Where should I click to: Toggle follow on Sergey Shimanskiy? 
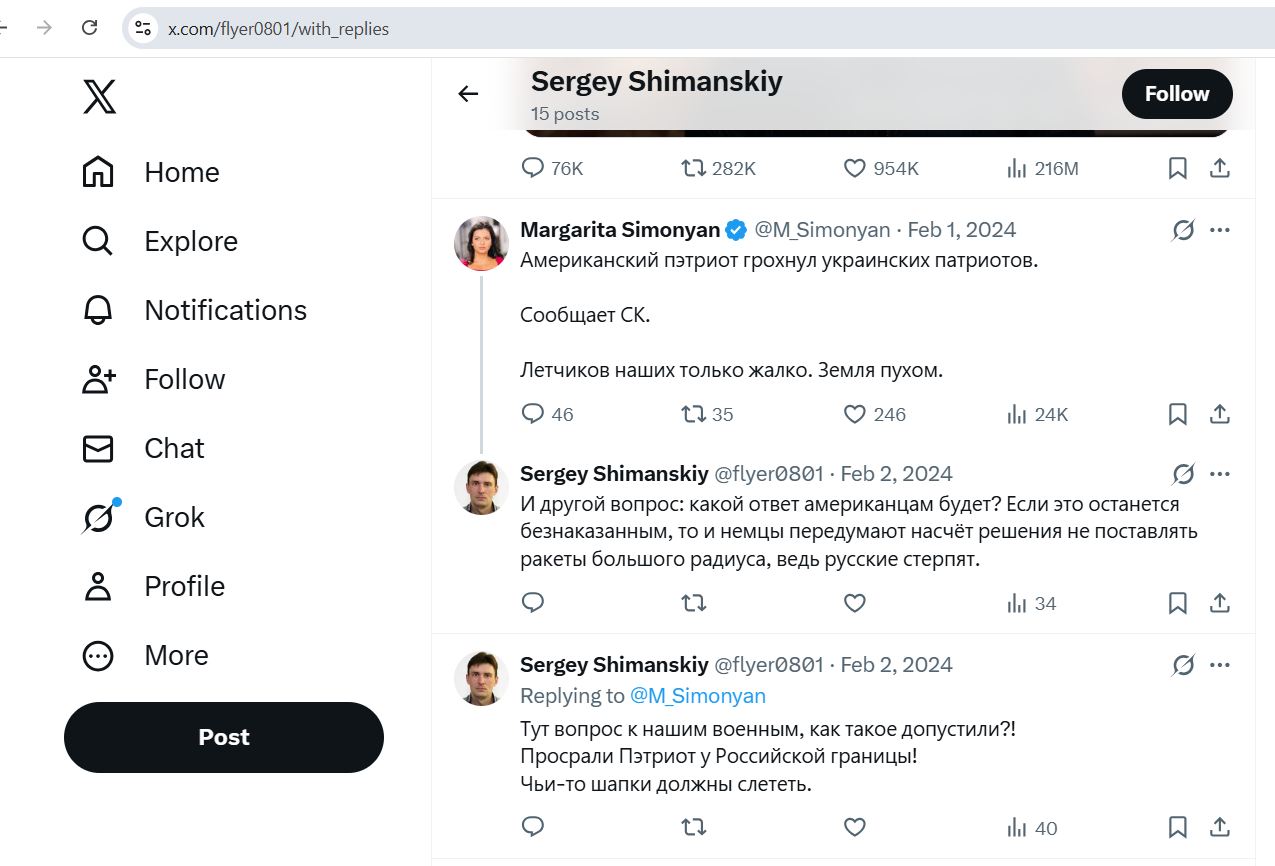[x=1176, y=93]
